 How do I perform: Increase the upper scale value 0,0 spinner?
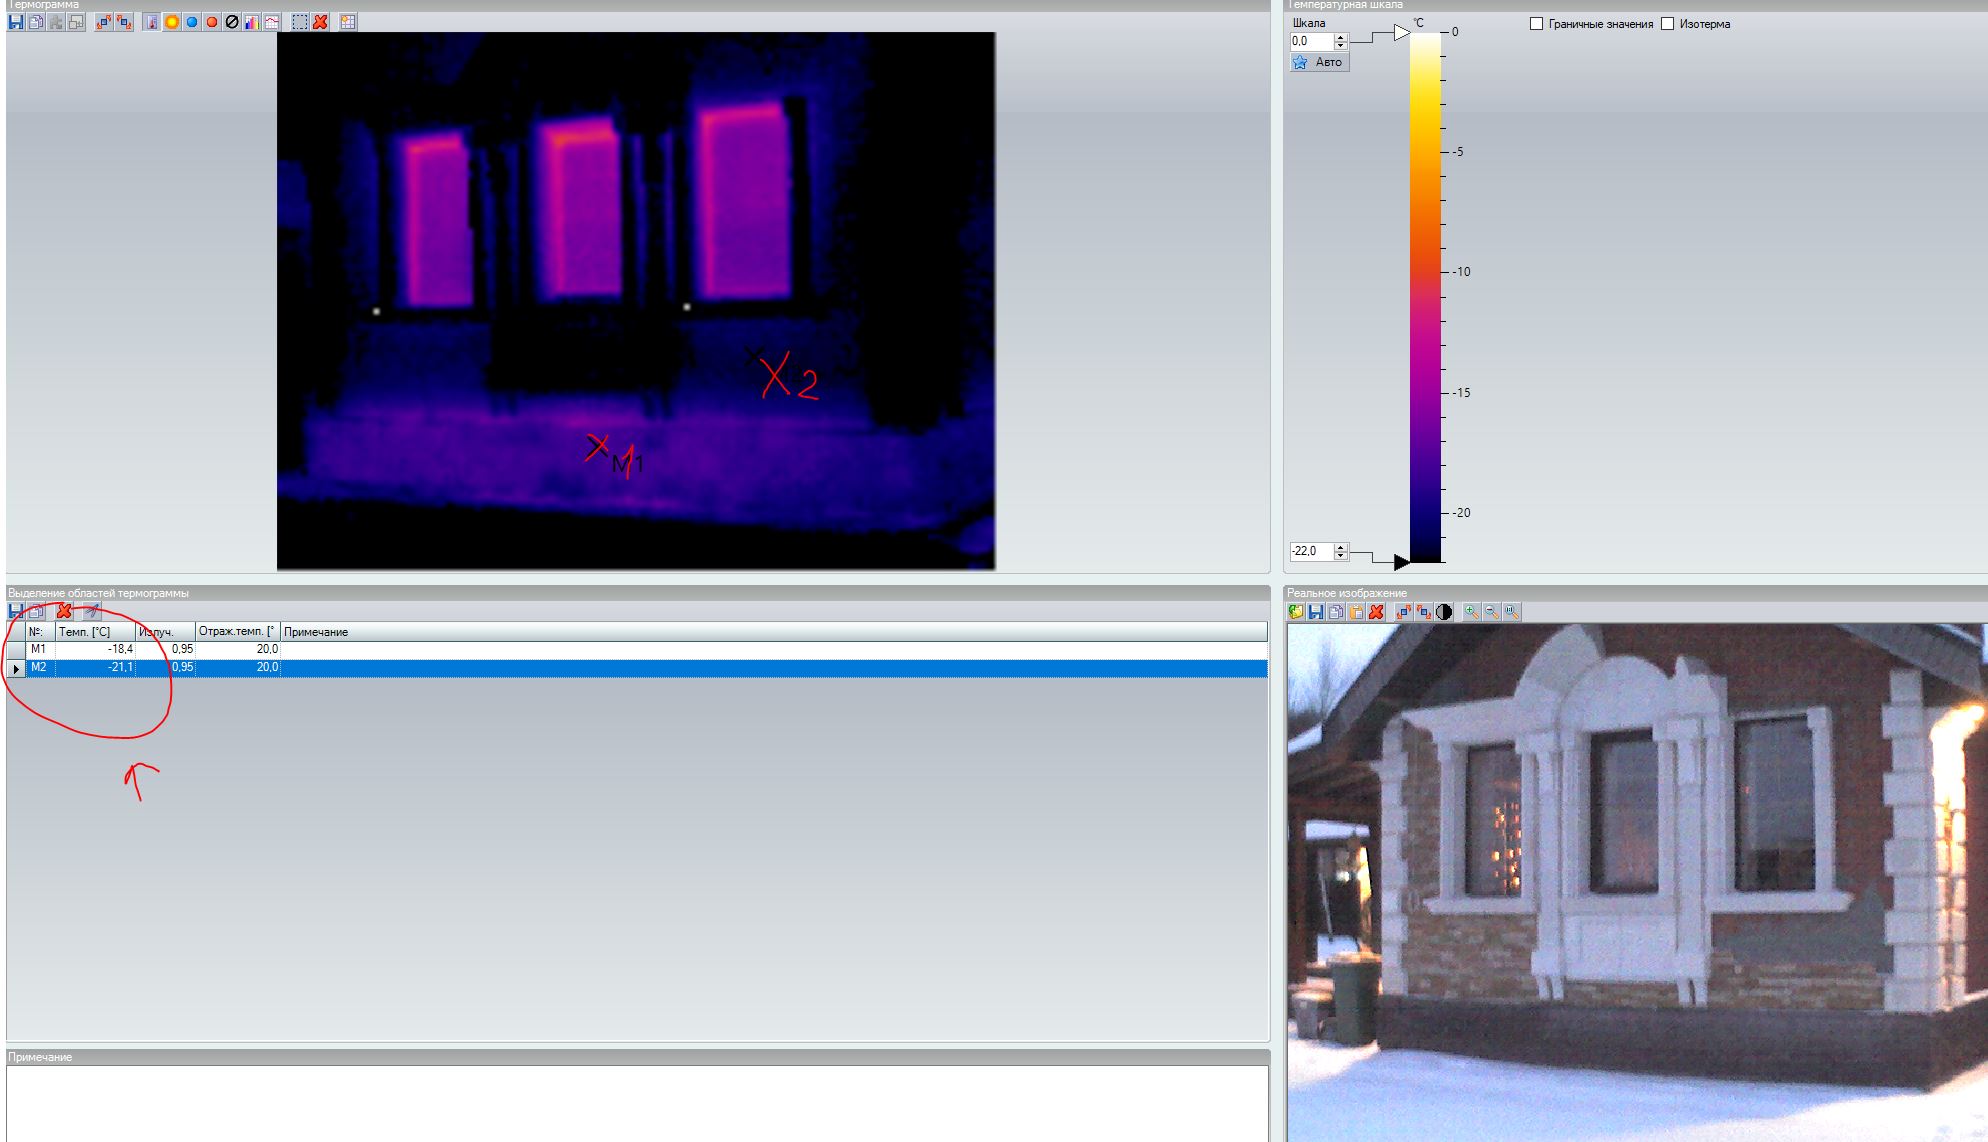tap(1341, 37)
